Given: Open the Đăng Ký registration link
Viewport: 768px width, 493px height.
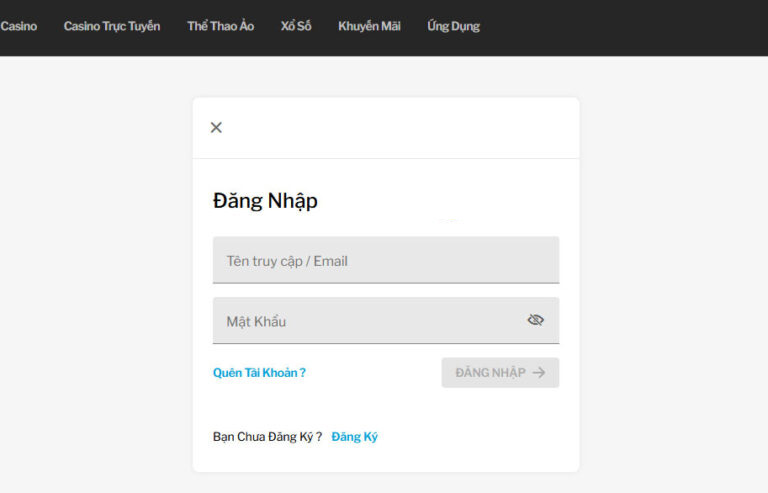Looking at the screenshot, I should click(354, 437).
